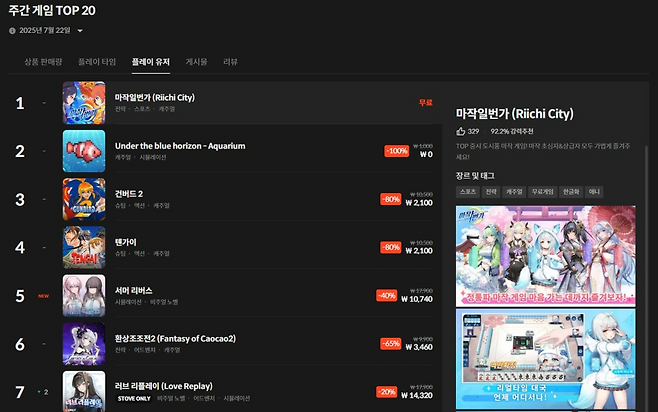Select the 애니 tag
This screenshot has width=658, height=412.
pos(594,192)
